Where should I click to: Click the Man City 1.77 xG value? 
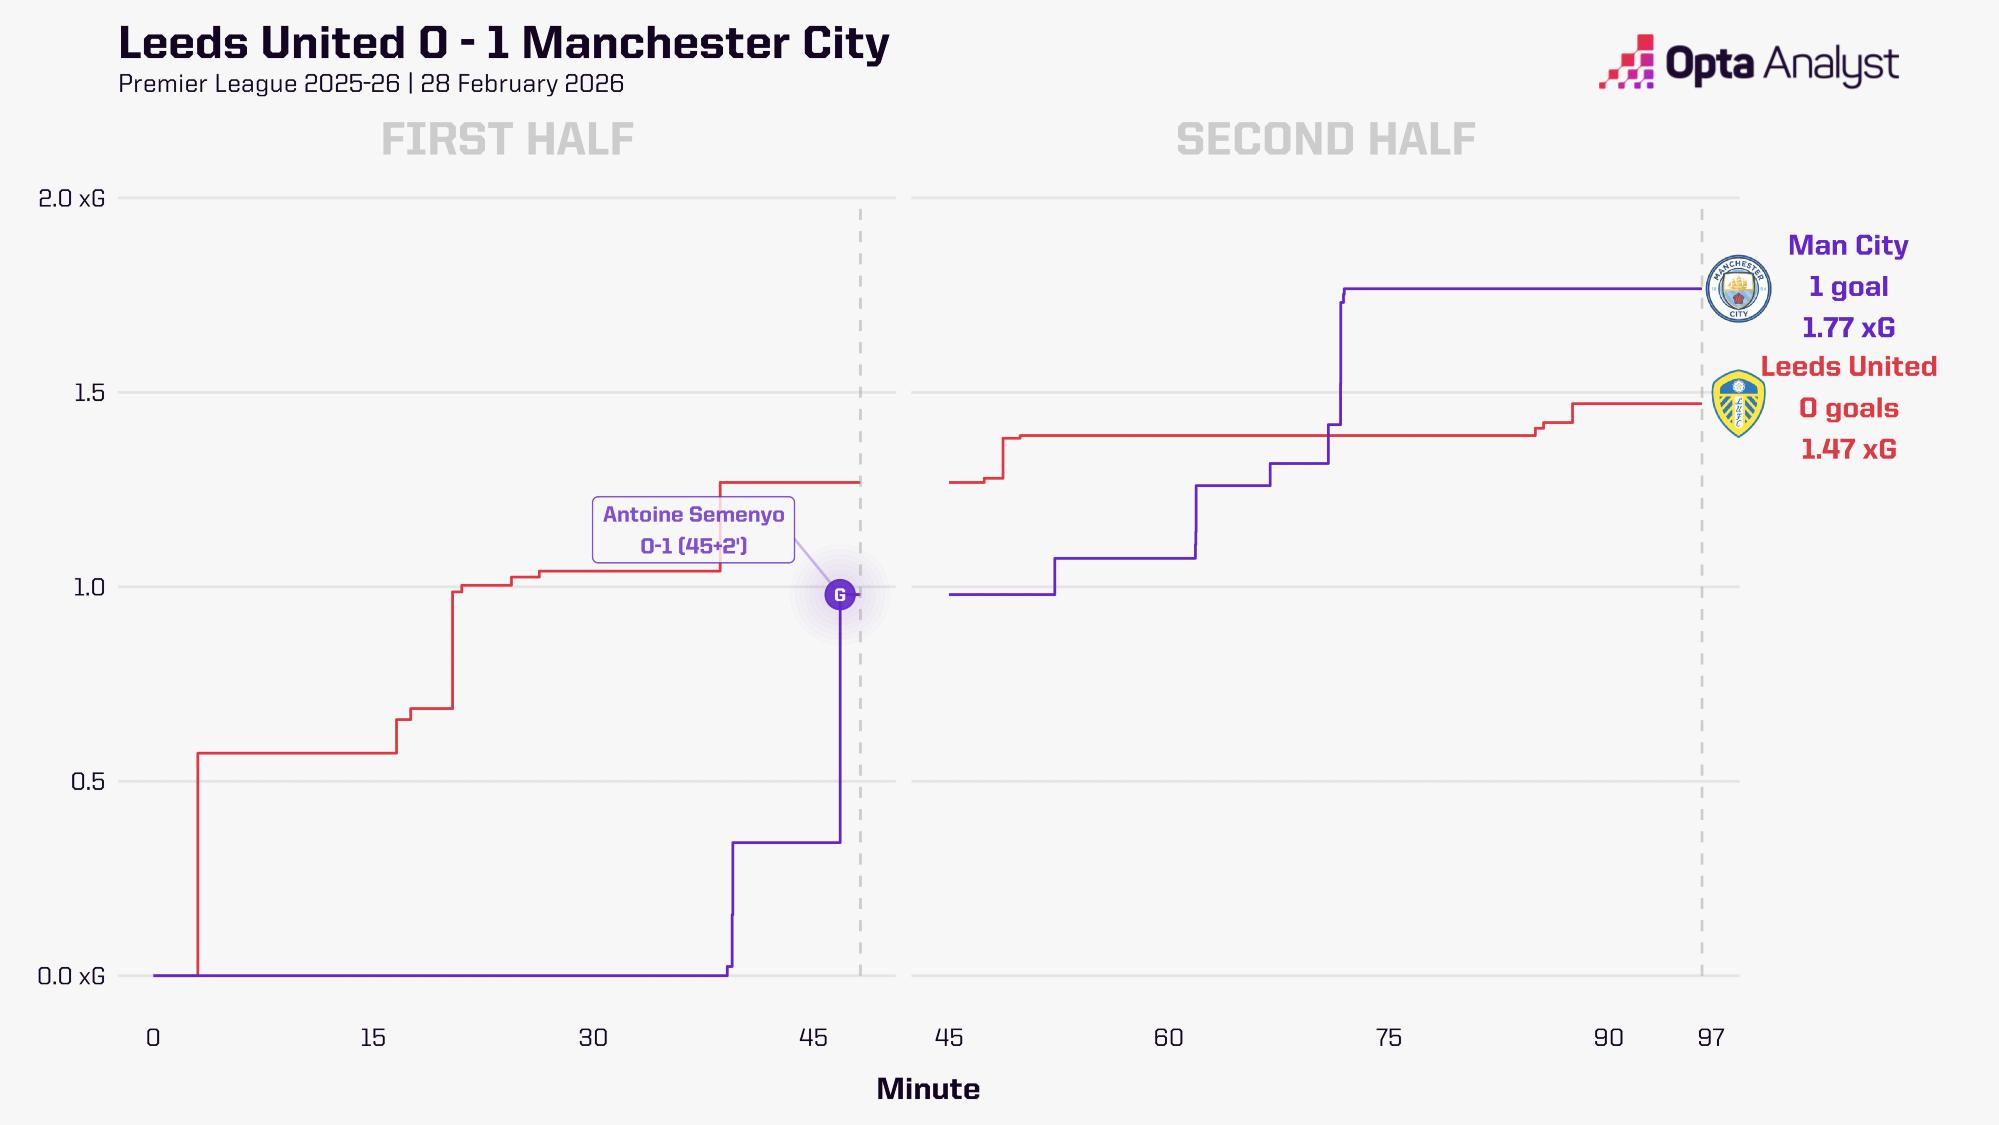point(1847,328)
